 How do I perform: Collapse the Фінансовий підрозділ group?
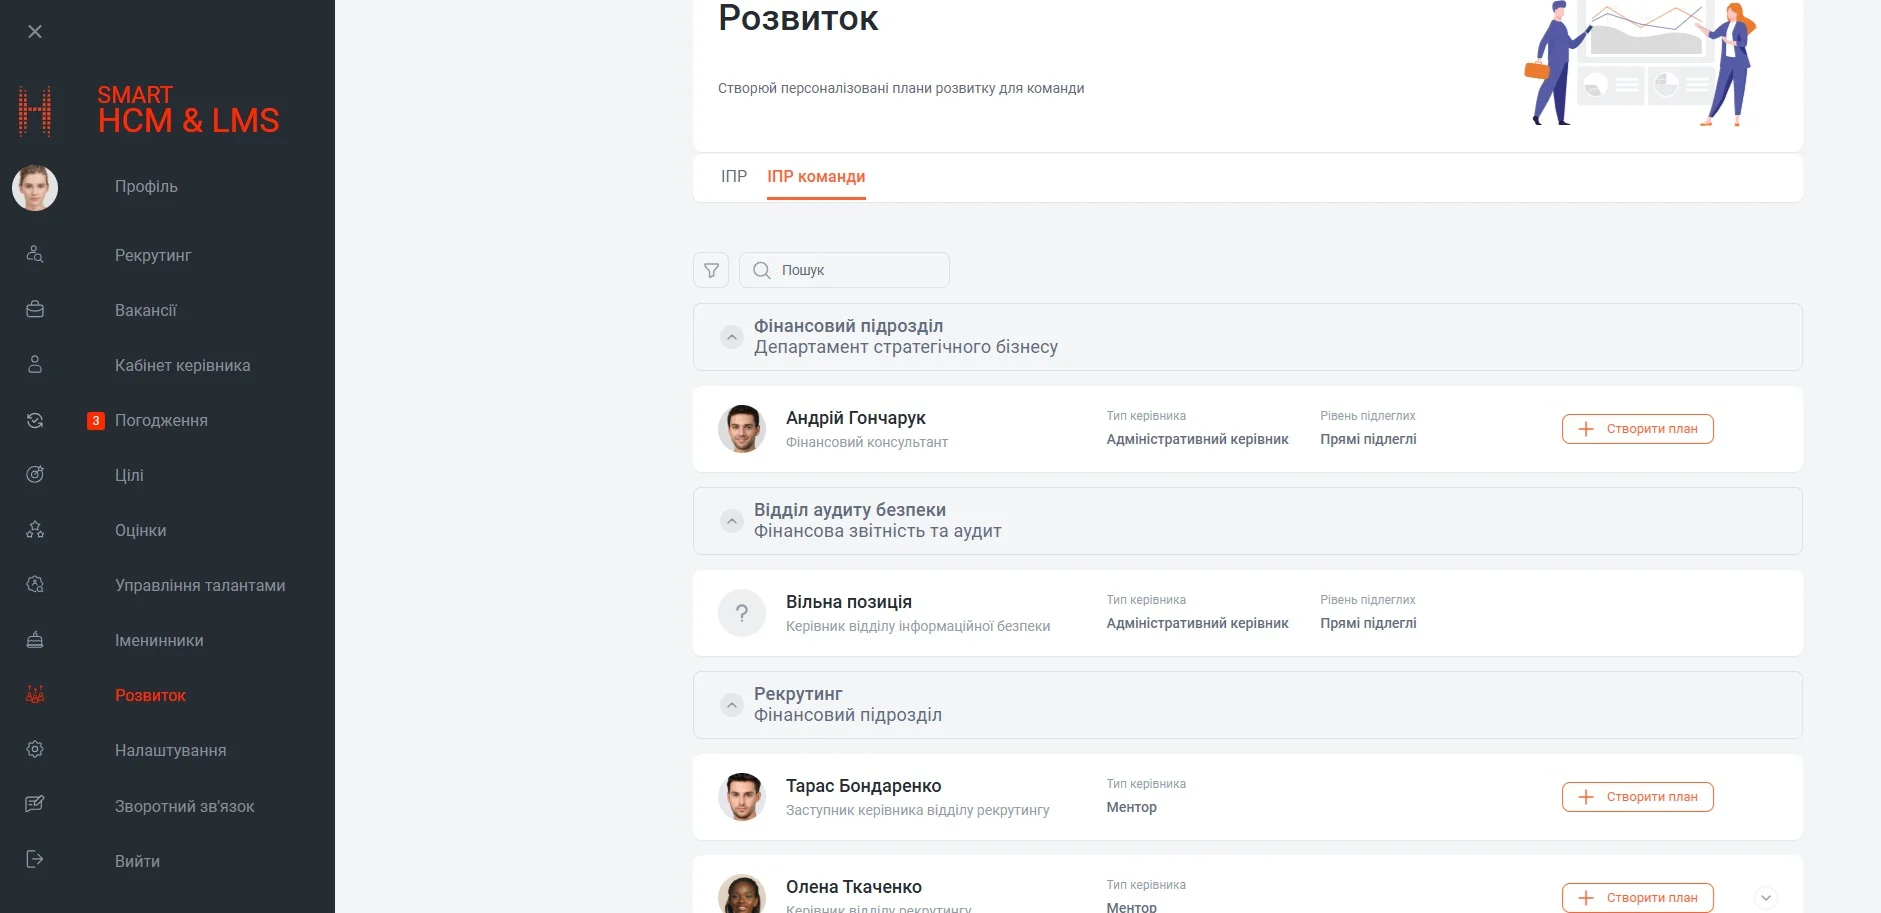click(x=732, y=337)
